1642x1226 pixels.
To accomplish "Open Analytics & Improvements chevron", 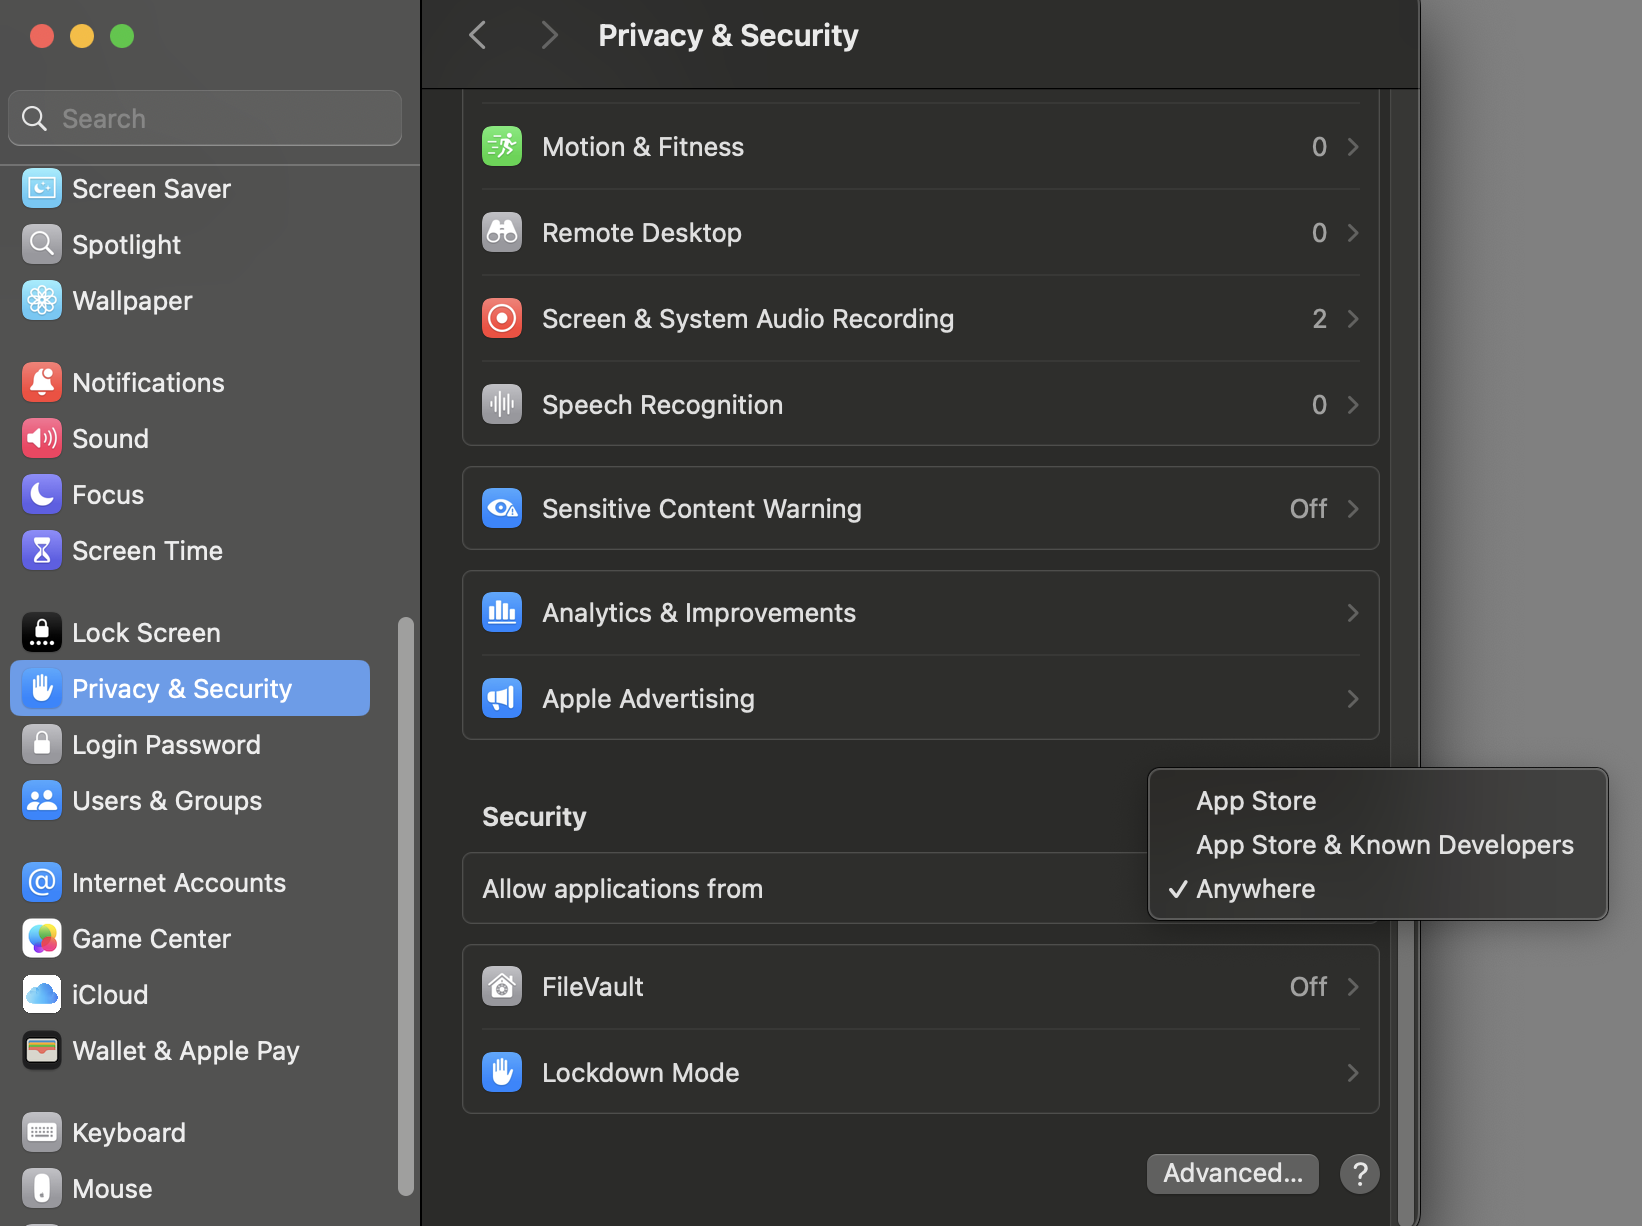I will 1353,612.
